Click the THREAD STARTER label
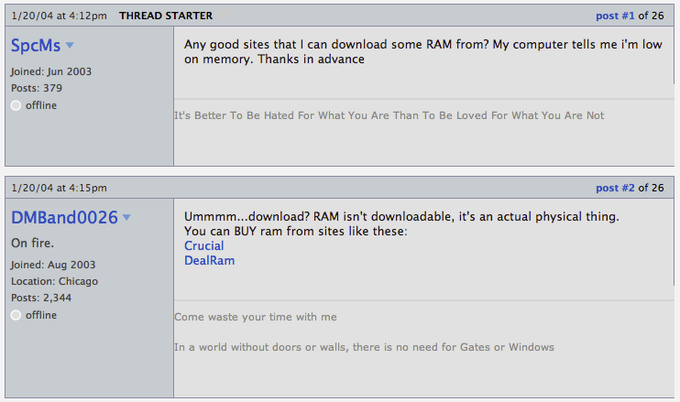The height and width of the screenshot is (402, 680). pos(166,16)
